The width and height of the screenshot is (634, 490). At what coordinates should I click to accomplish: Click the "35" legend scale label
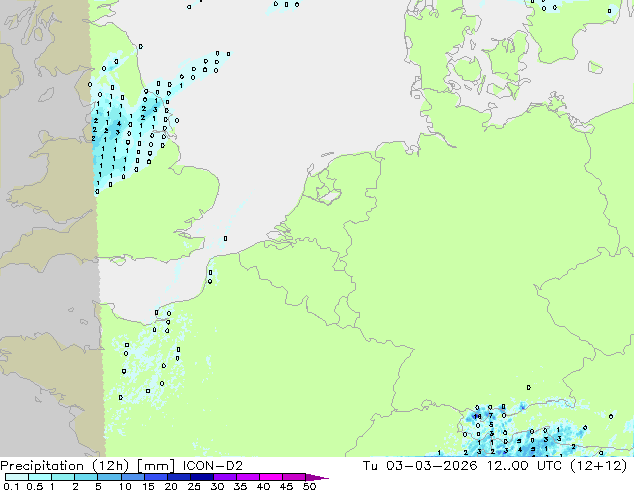240,486
